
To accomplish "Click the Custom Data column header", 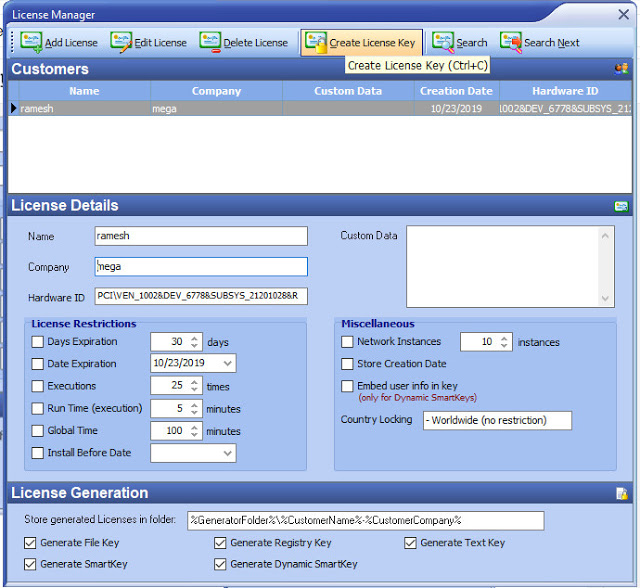I will [x=348, y=91].
